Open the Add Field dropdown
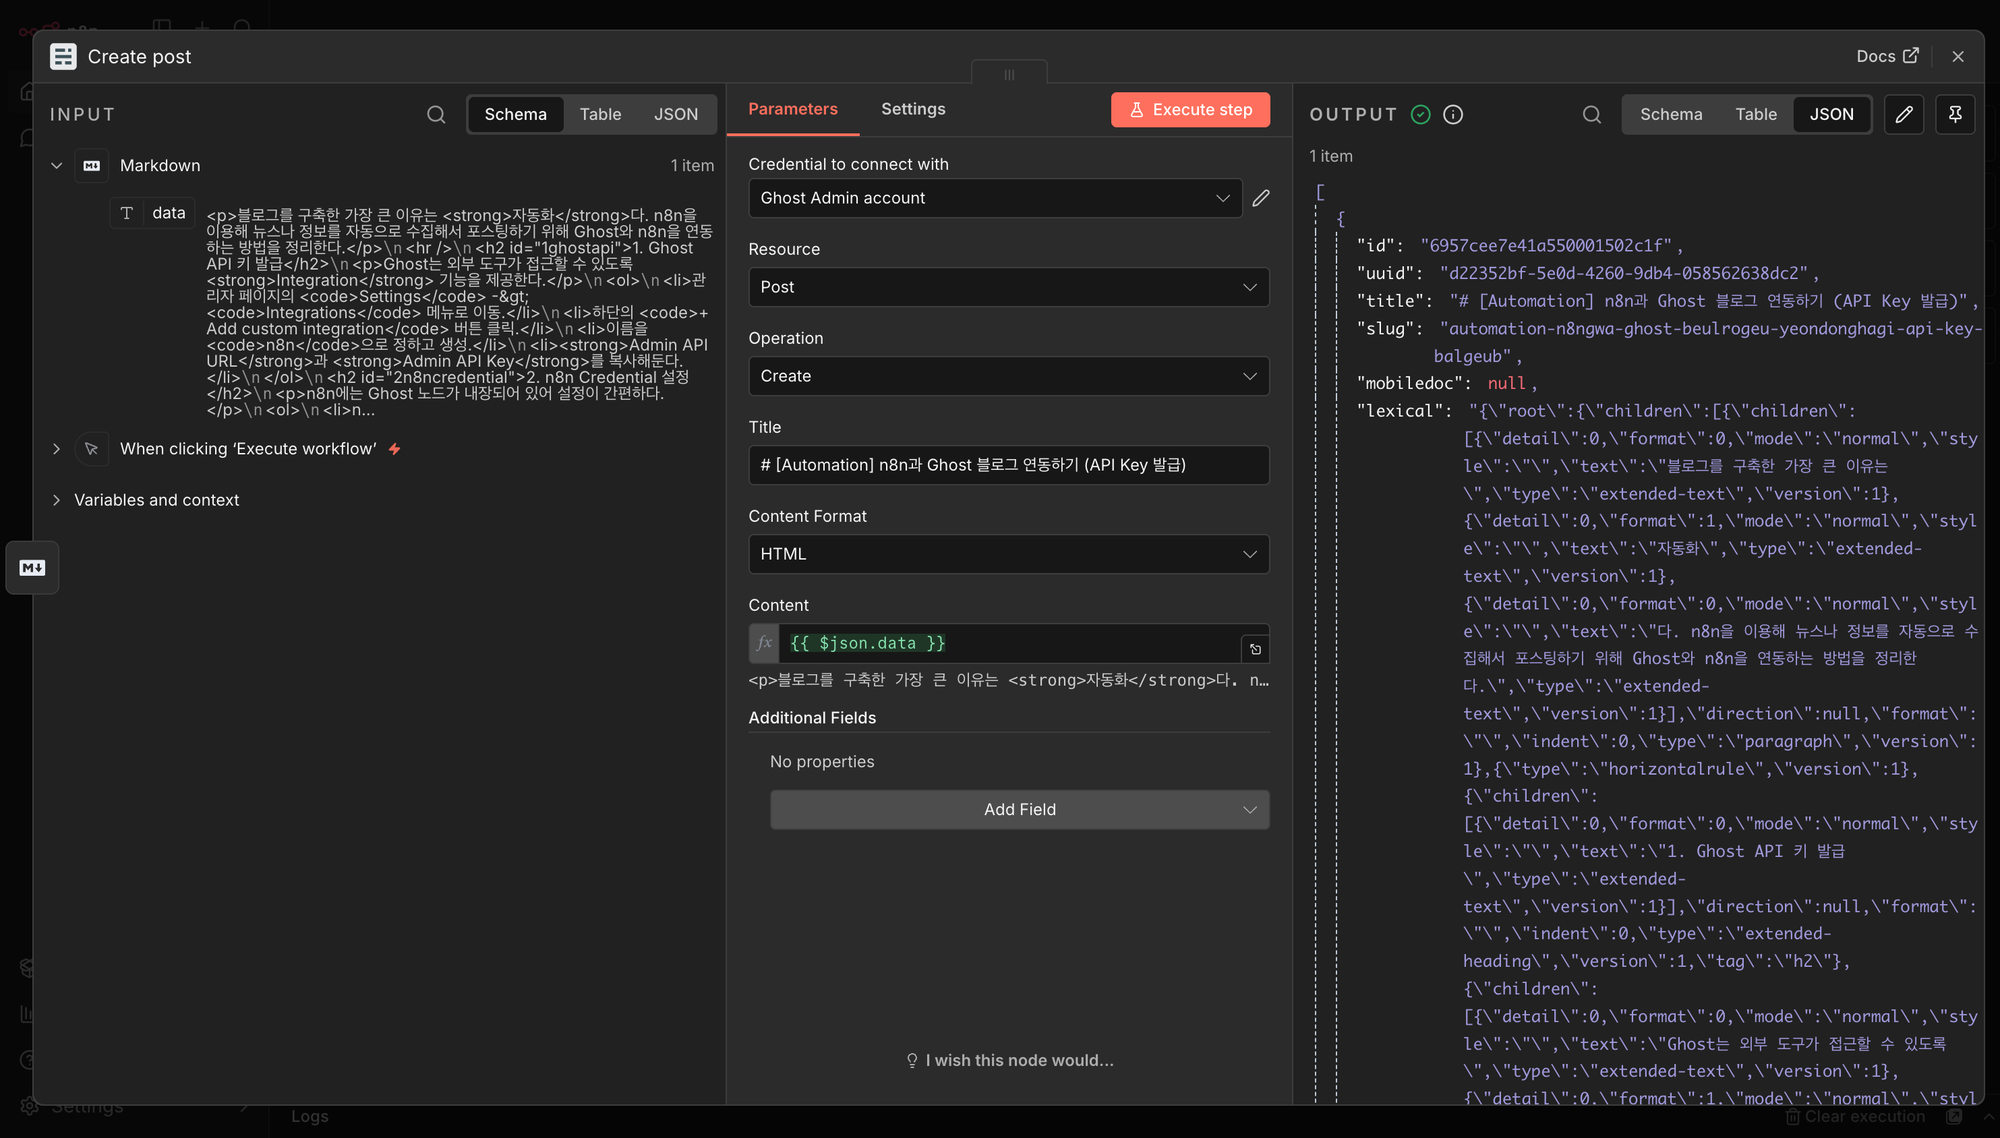Screen dimensions: 2000x1138 tap(1019, 809)
